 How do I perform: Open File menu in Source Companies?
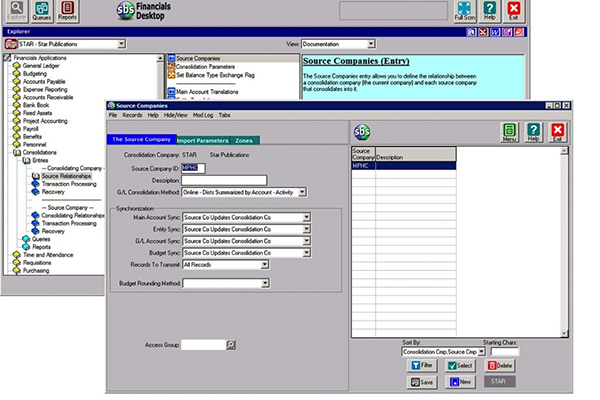tap(113, 115)
